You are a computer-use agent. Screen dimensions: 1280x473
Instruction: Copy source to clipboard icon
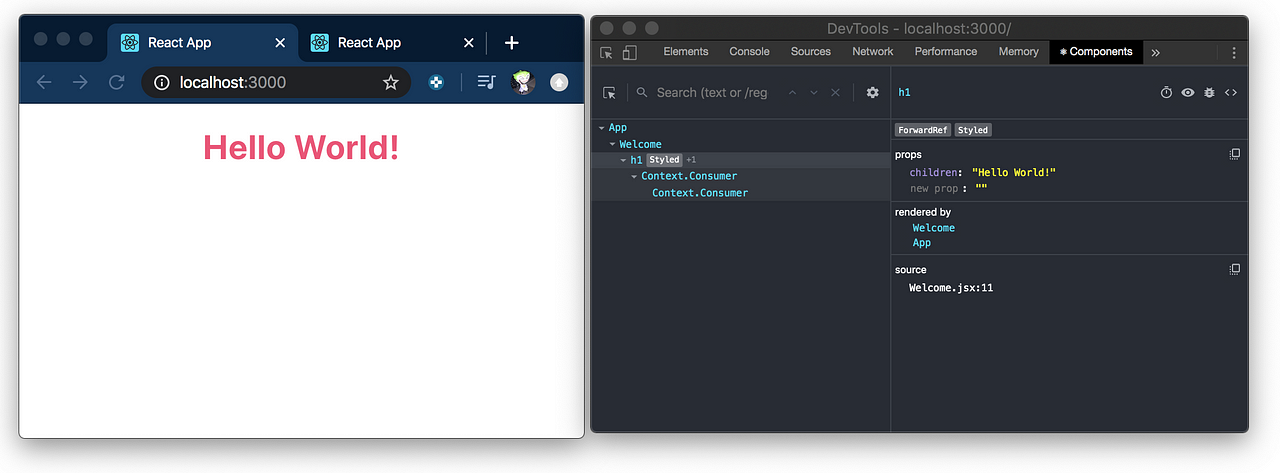pos(1235,269)
